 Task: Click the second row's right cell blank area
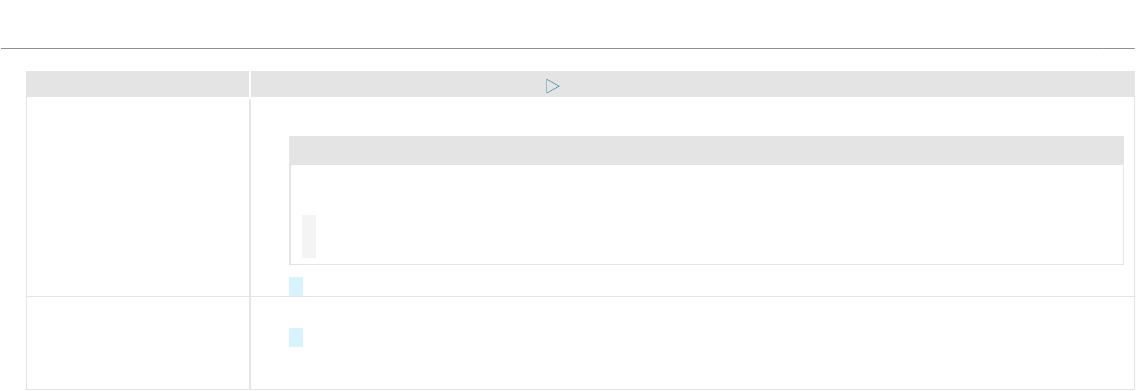[x=691, y=344]
